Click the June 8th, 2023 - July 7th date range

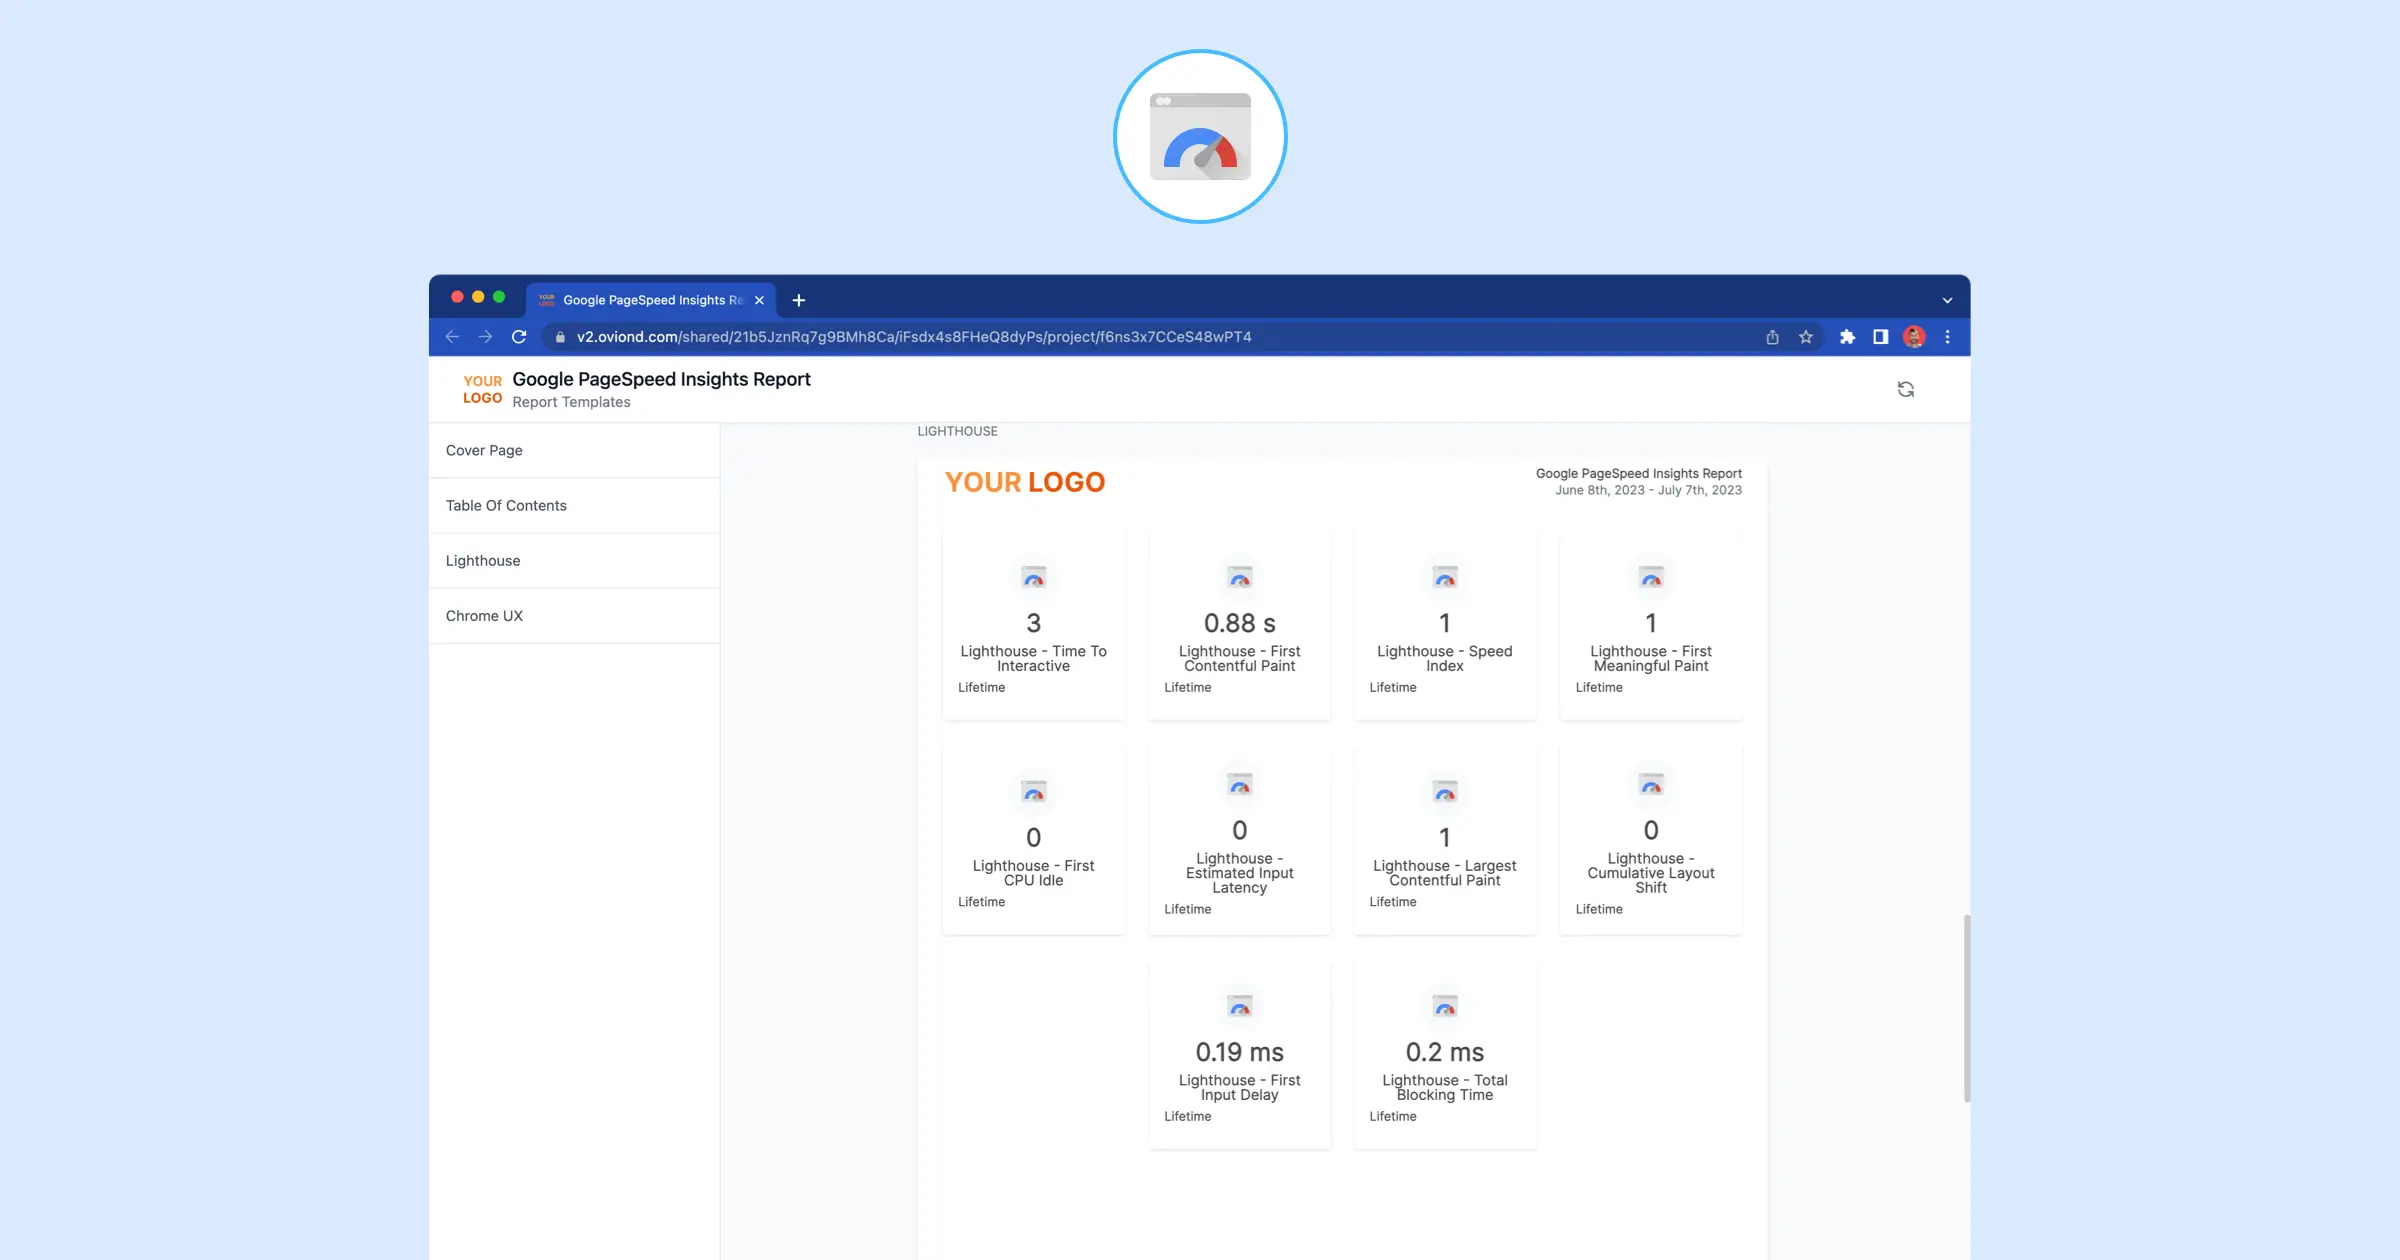click(x=1648, y=490)
